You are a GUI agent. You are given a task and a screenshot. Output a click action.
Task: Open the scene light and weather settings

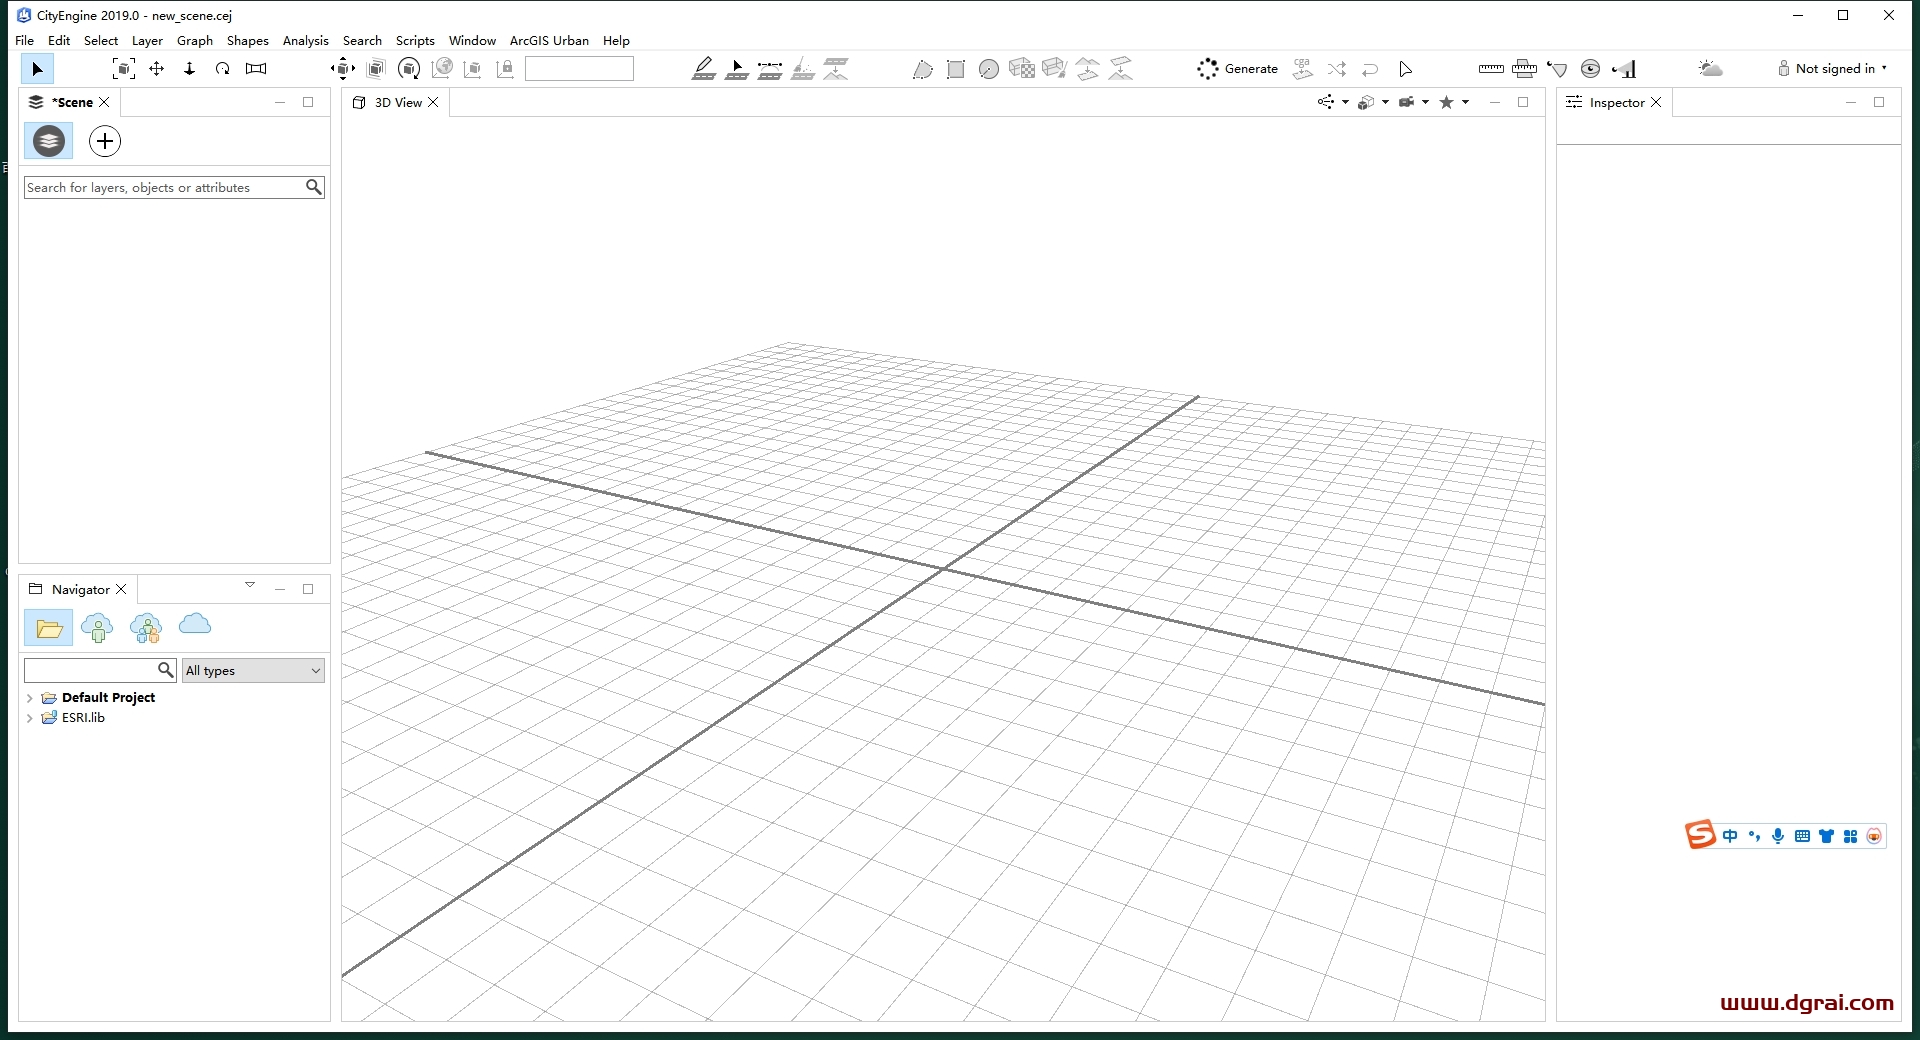[x=1711, y=69]
